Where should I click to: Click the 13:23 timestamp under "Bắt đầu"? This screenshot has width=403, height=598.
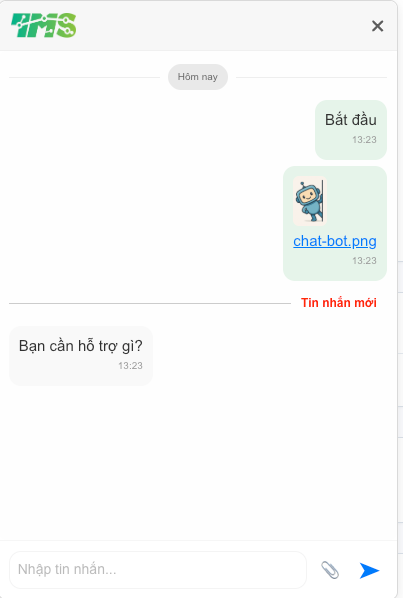(x=364, y=140)
